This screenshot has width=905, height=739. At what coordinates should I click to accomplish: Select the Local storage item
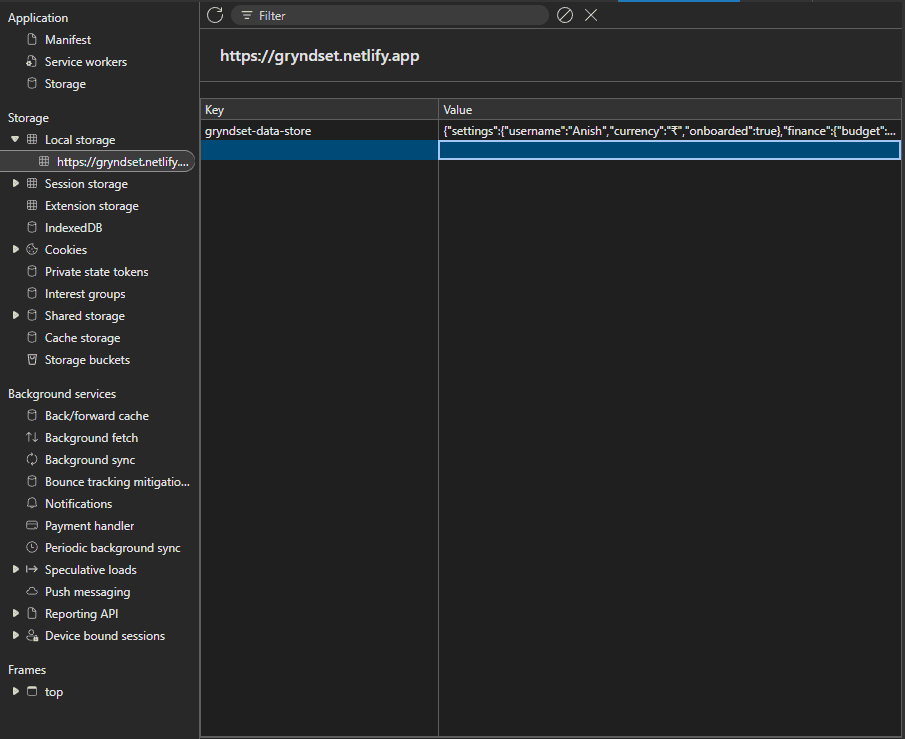coord(80,140)
